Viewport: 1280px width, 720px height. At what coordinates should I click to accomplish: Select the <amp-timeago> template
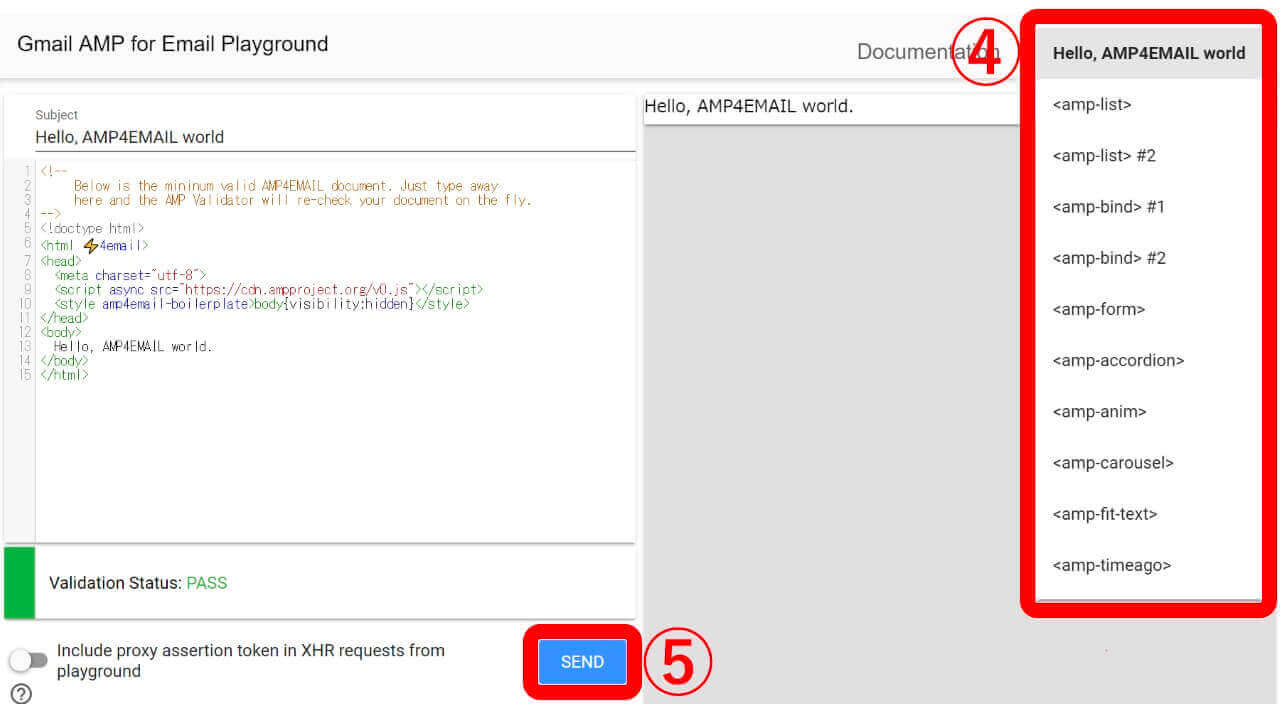[1112, 566]
